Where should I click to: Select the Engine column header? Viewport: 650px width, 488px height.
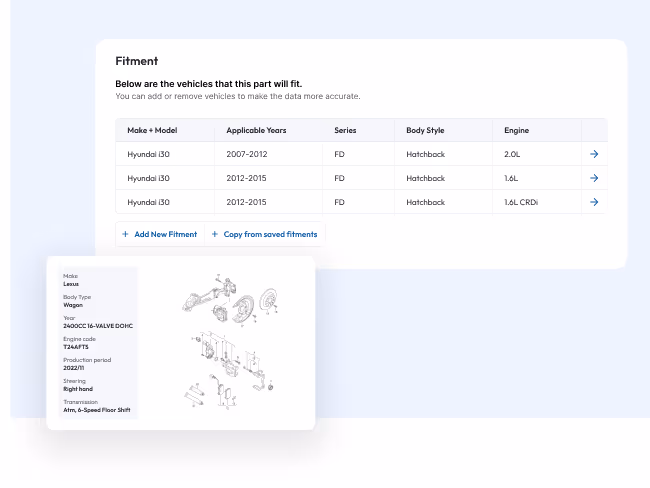coord(517,130)
